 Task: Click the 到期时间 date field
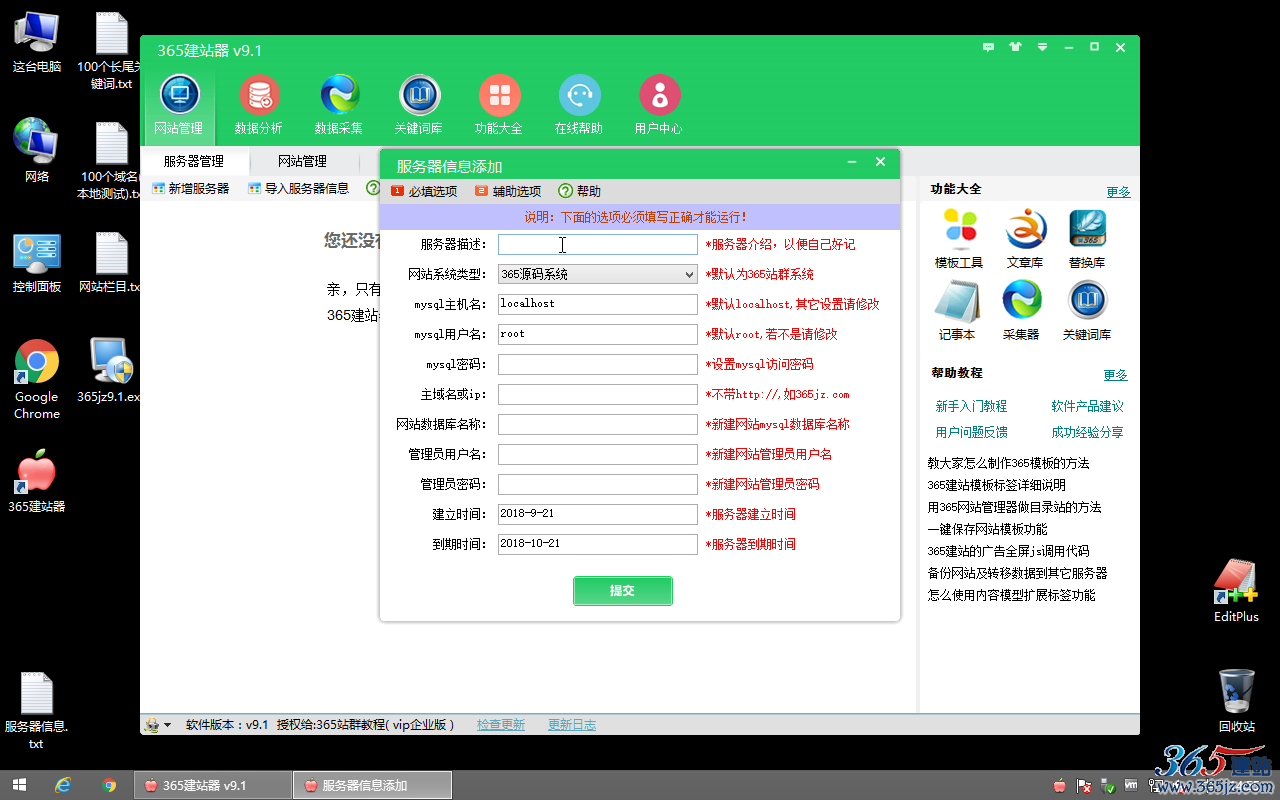[x=598, y=544]
